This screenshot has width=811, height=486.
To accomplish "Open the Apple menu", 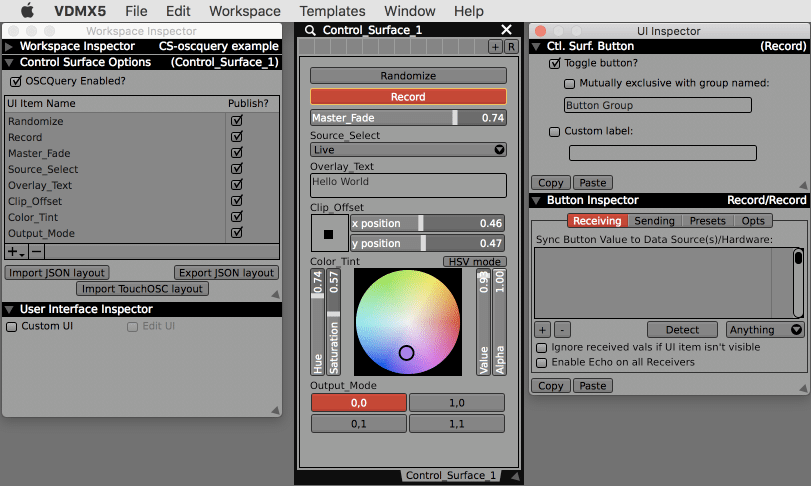I will (x=27, y=10).
